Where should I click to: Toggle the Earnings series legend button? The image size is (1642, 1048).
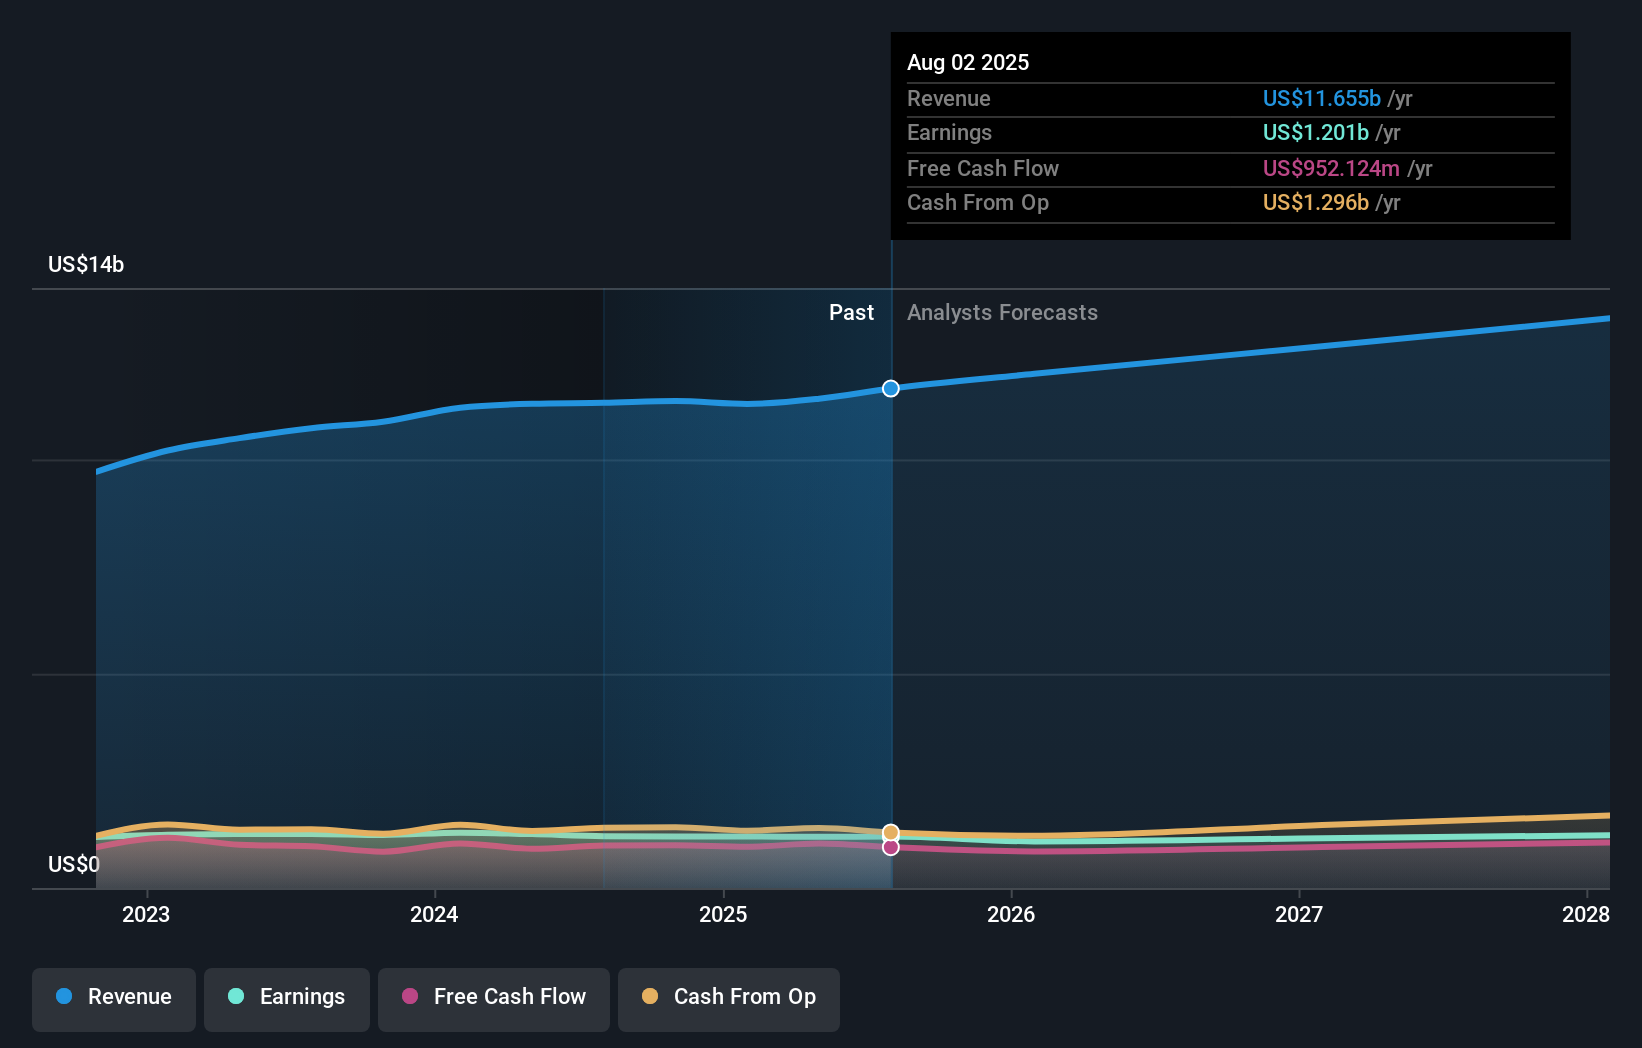(x=287, y=999)
